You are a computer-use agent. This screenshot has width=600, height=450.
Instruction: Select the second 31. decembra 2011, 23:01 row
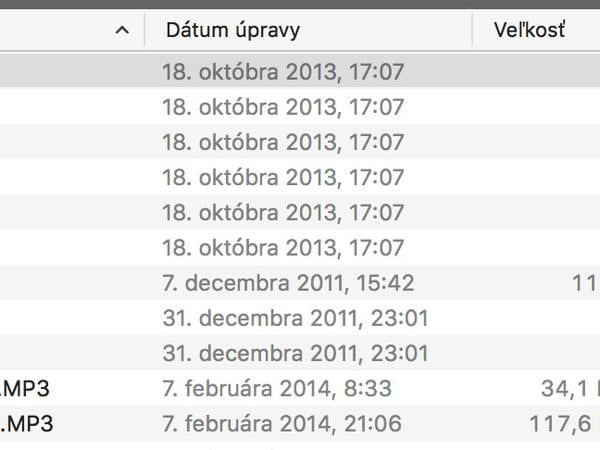tap(295, 353)
